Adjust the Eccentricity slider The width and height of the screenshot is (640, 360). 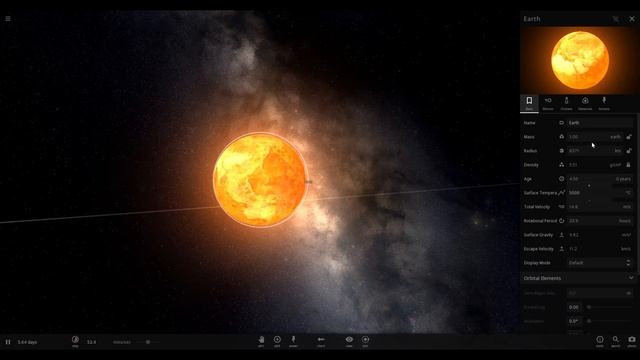(610, 307)
